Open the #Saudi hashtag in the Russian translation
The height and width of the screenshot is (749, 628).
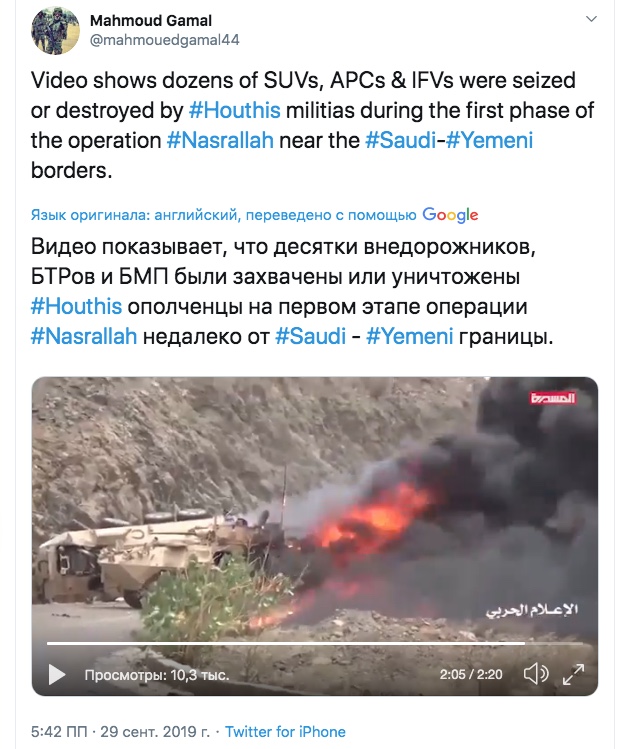point(311,337)
